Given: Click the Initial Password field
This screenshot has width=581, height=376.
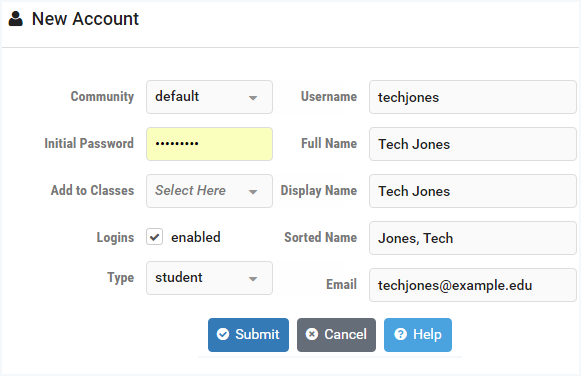Looking at the screenshot, I should coord(209,144).
